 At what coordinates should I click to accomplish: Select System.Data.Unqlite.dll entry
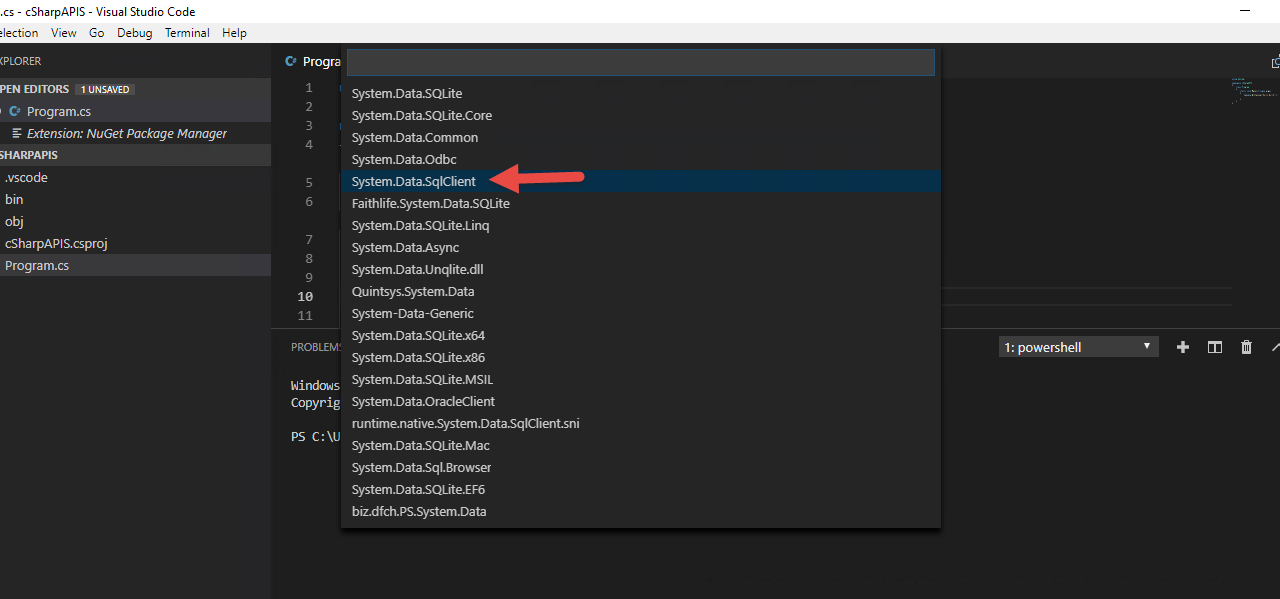640,269
